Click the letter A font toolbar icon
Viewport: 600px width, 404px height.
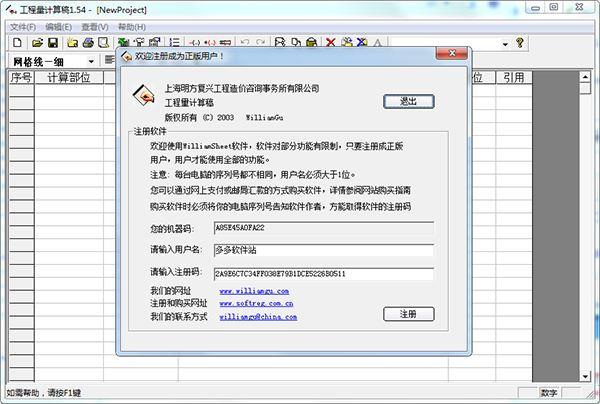(x=378, y=42)
